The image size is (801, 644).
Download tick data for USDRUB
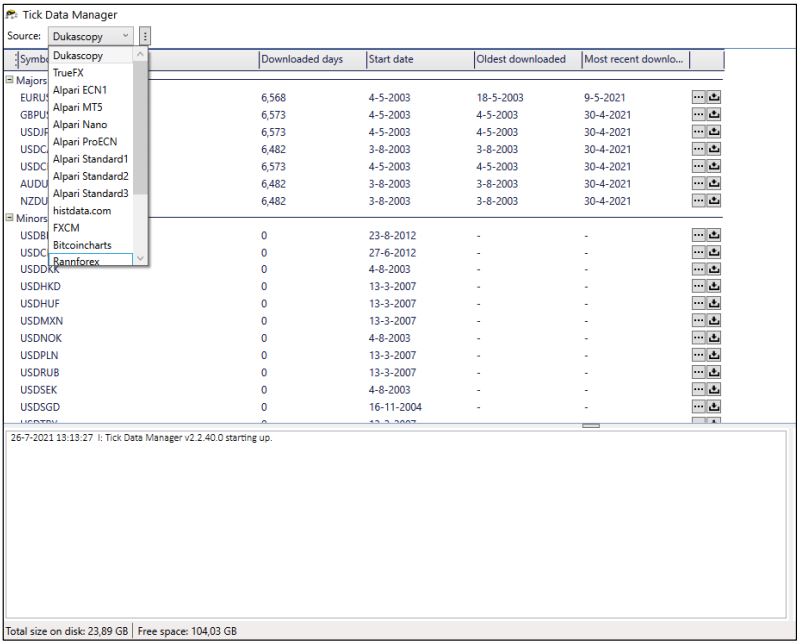pyautogui.click(x=714, y=372)
